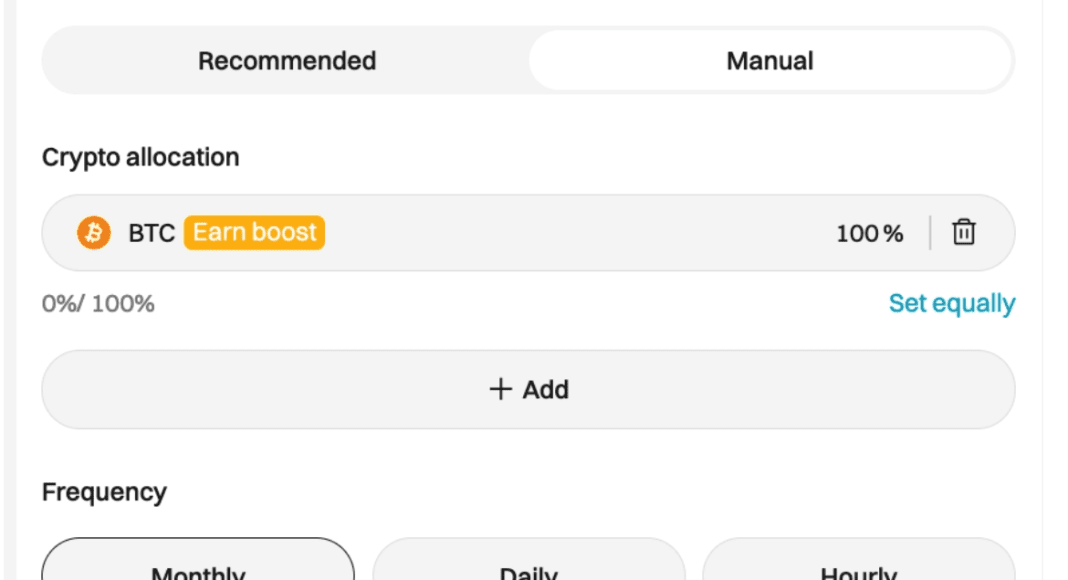The image size is (1068, 580).
Task: Click Set equally link
Action: pos(951,303)
